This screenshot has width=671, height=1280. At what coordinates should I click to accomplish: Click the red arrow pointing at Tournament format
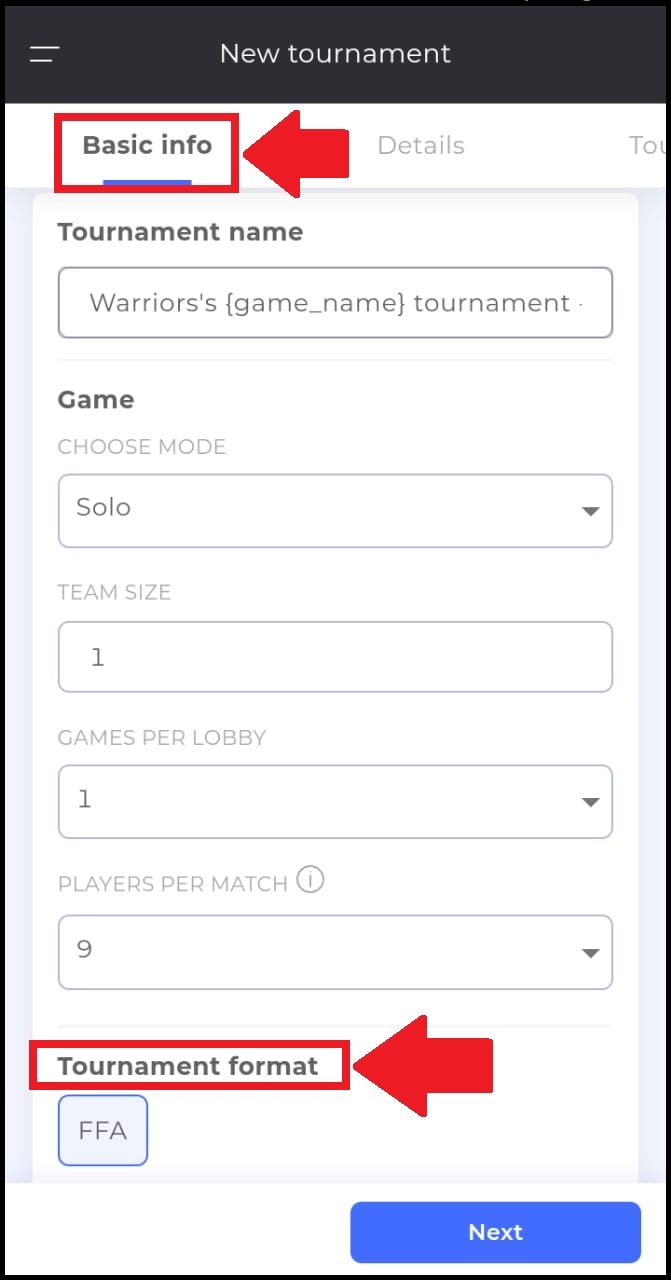coord(423,1065)
